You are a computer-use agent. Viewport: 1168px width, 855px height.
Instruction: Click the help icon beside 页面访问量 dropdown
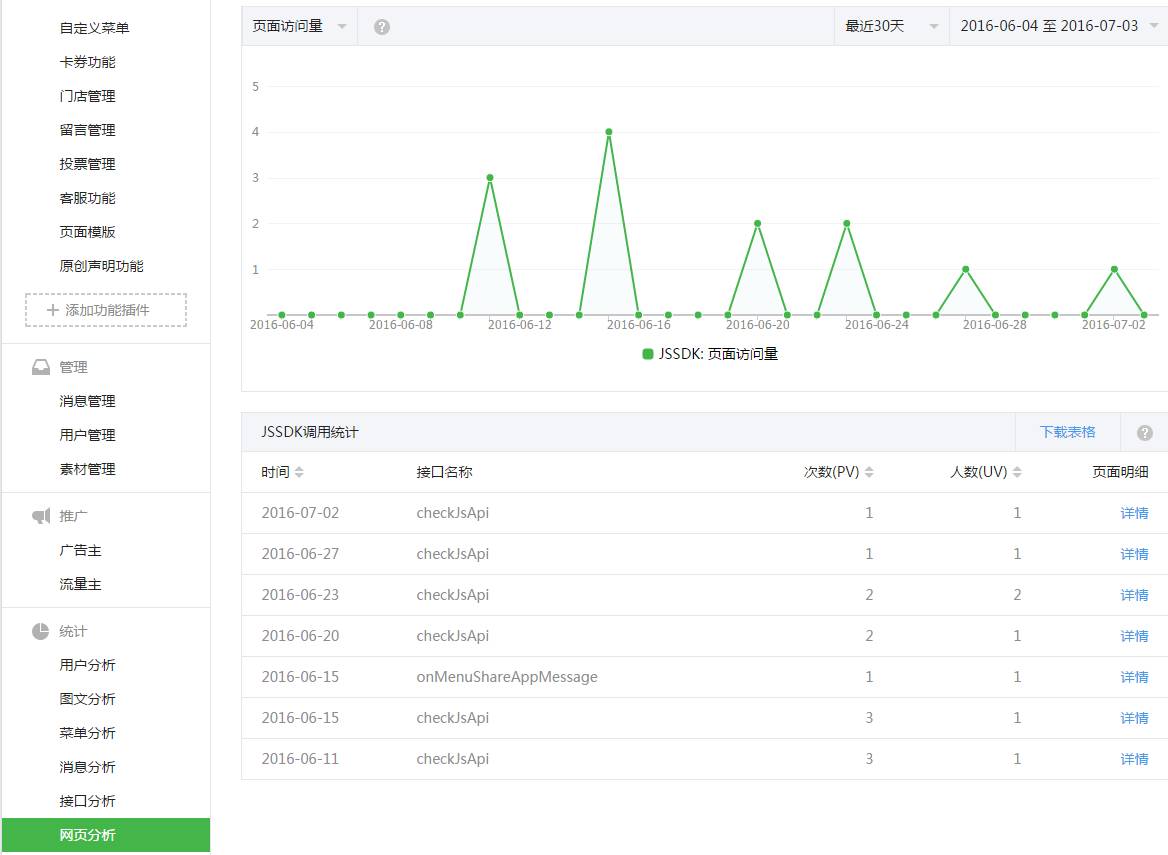pos(381,27)
